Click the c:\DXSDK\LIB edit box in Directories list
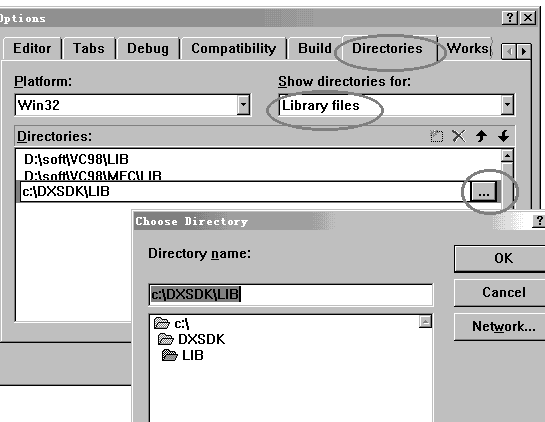Screen dimensions: 545x422 244,192
